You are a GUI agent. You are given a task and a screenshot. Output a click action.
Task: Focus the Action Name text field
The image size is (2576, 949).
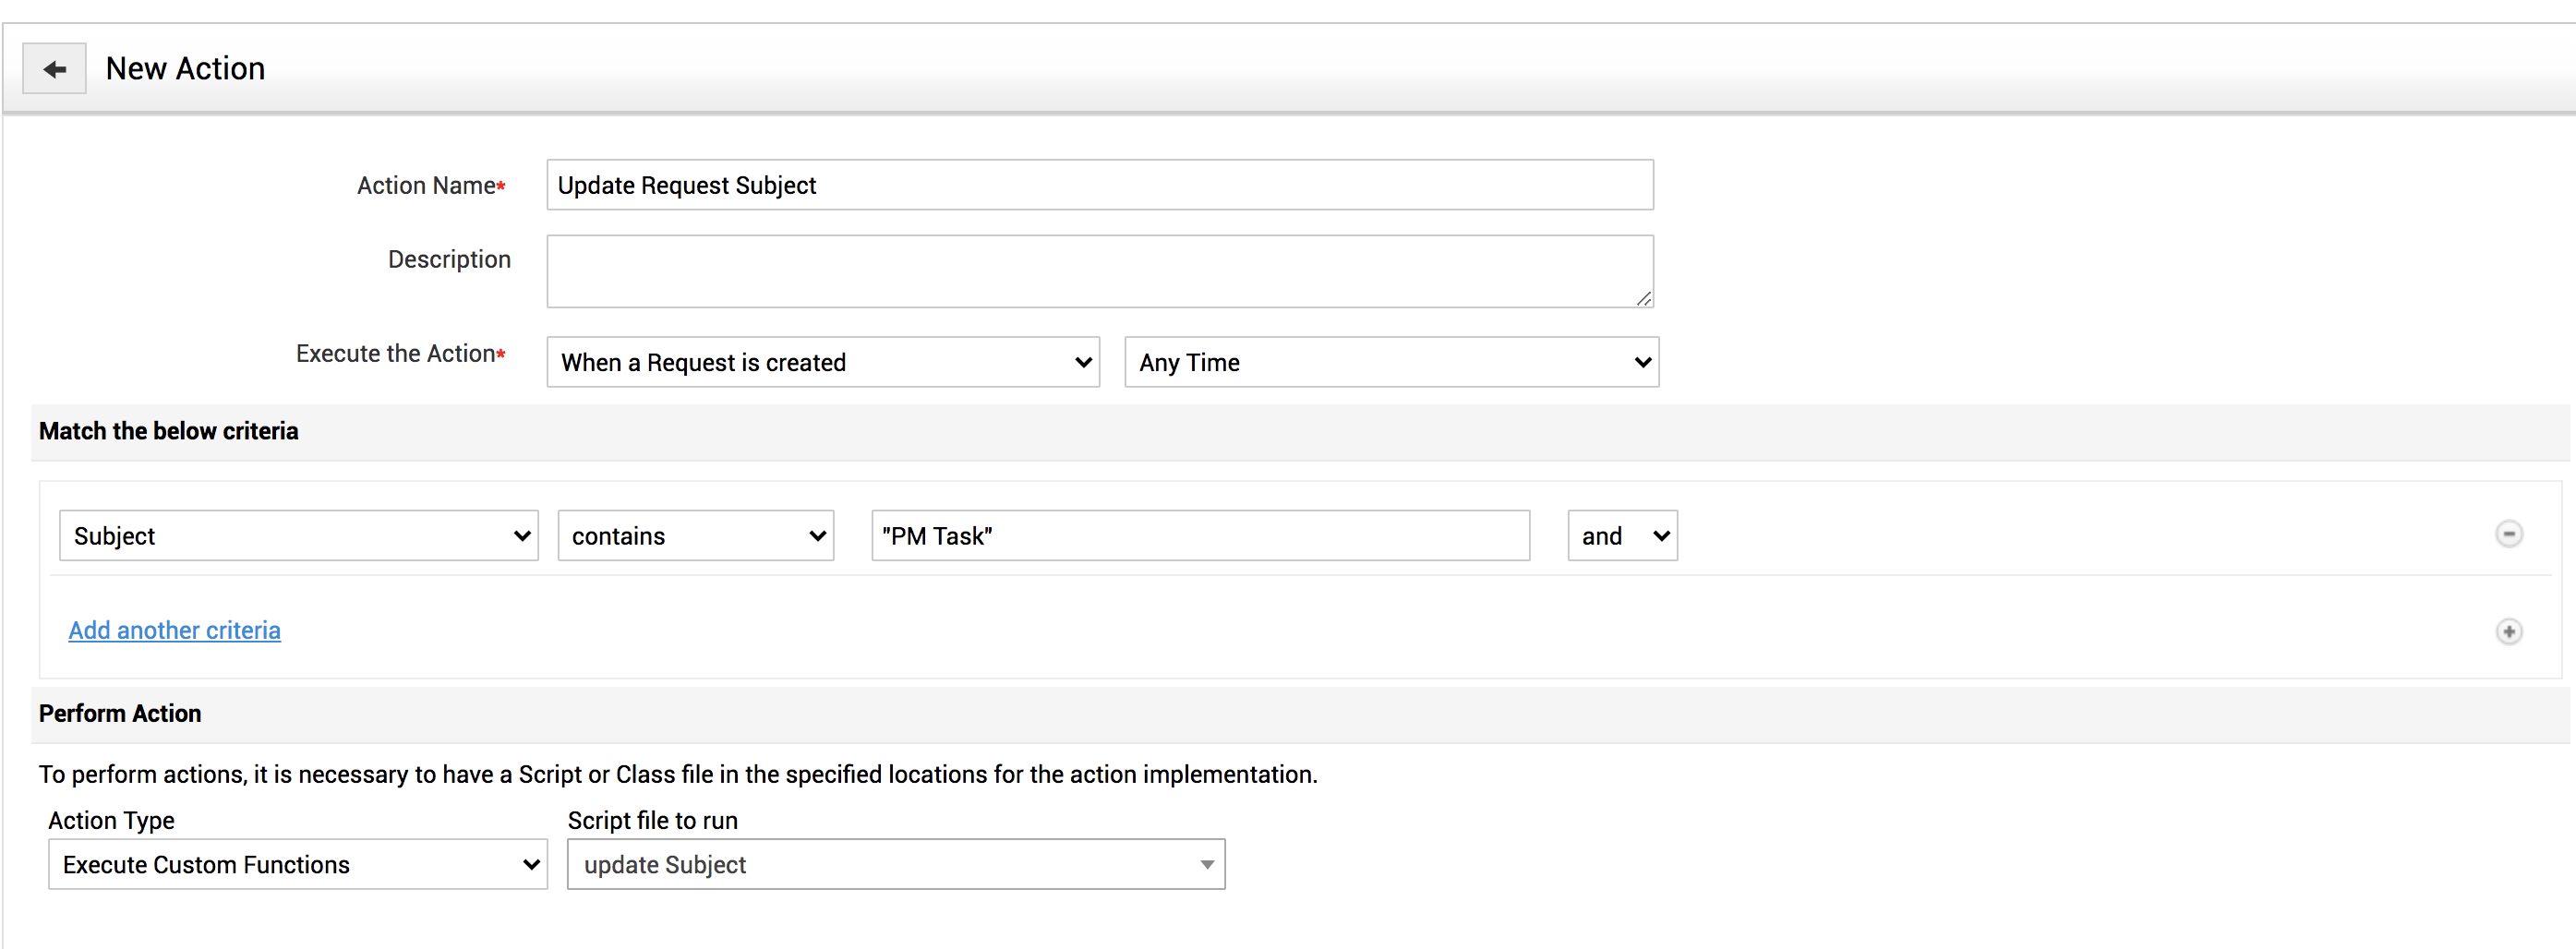1099,185
